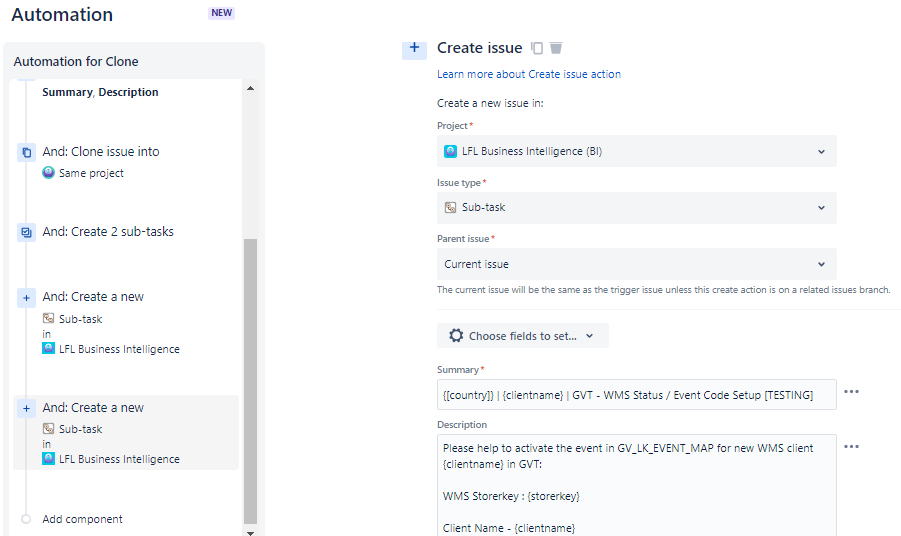This screenshot has height=536, width=901.
Task: Click chevron arrow of the Project dropdown
Action: 821,152
